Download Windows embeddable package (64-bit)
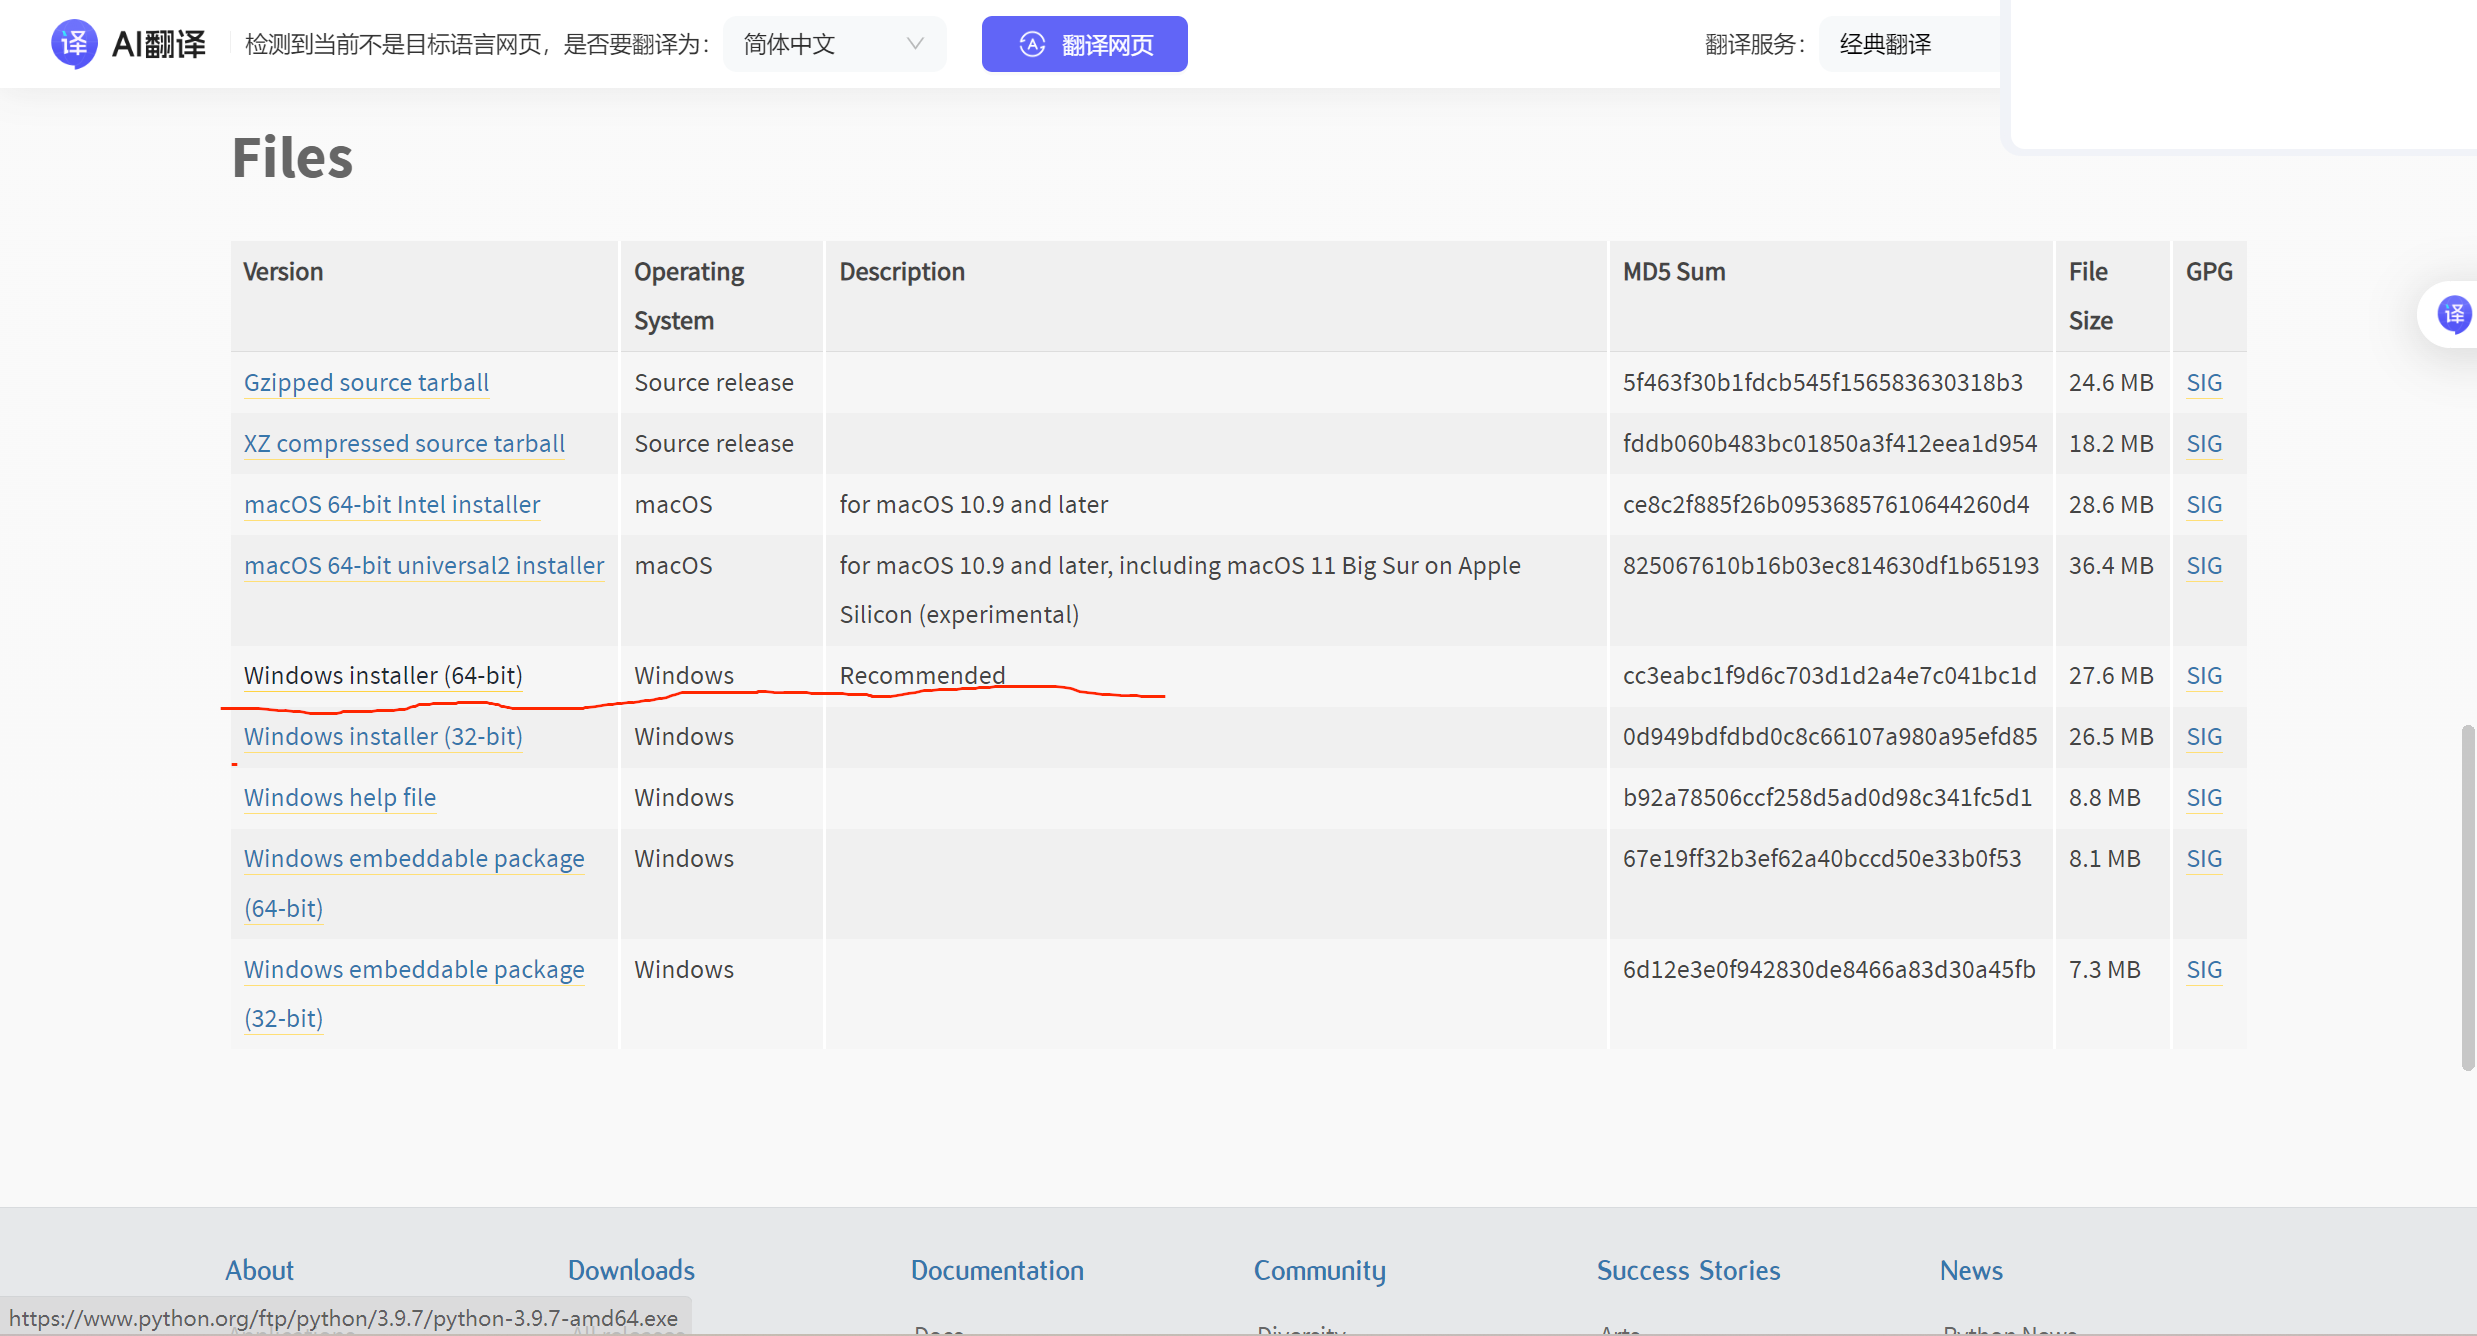This screenshot has width=2477, height=1336. click(414, 859)
